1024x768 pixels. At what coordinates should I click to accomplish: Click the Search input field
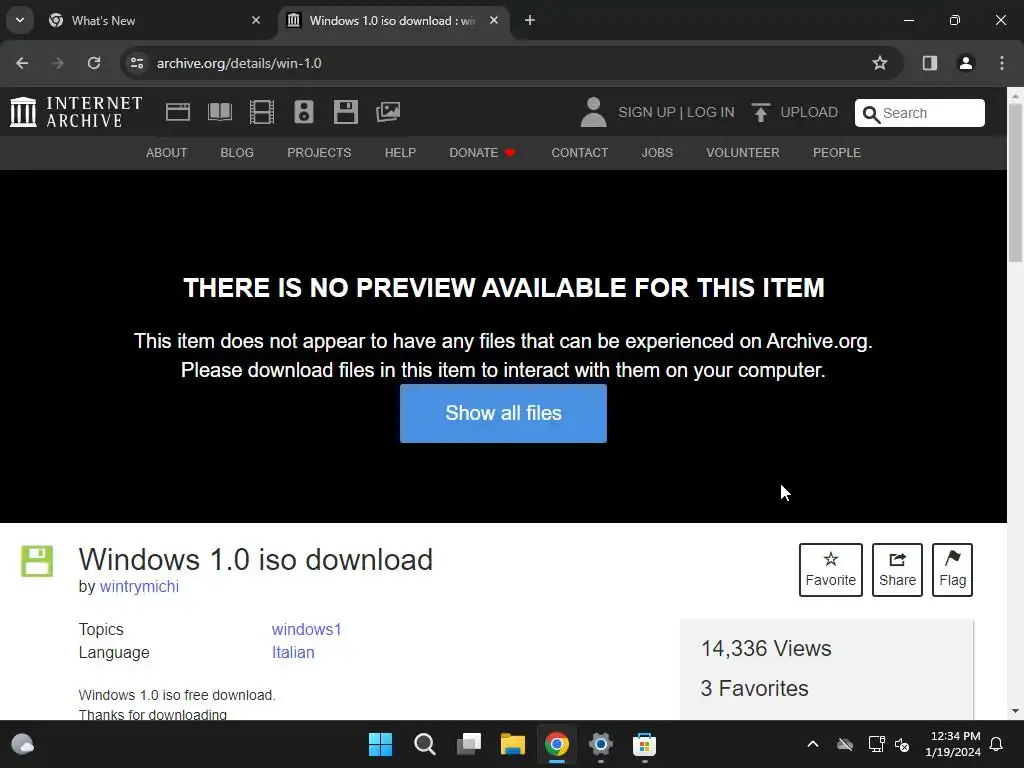920,113
